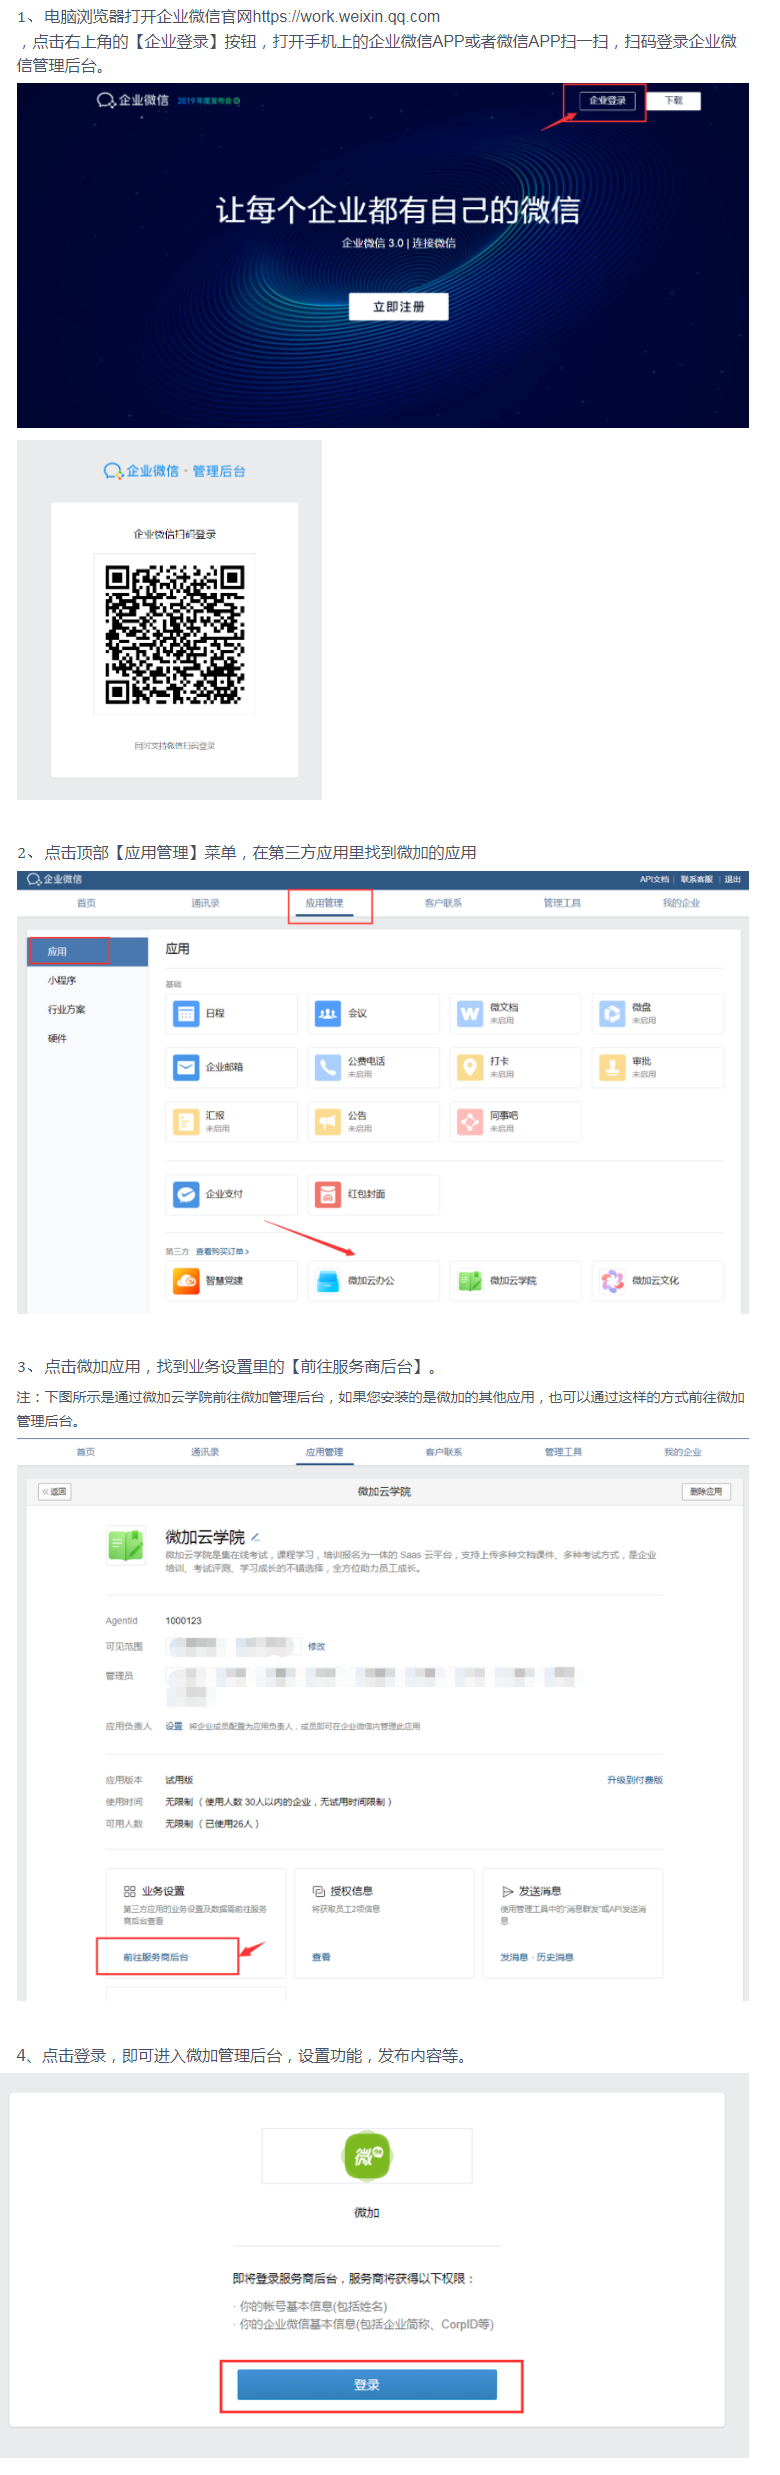The height and width of the screenshot is (2475, 780).
Task: Click the 试用版 version text
Action: 179,1780
